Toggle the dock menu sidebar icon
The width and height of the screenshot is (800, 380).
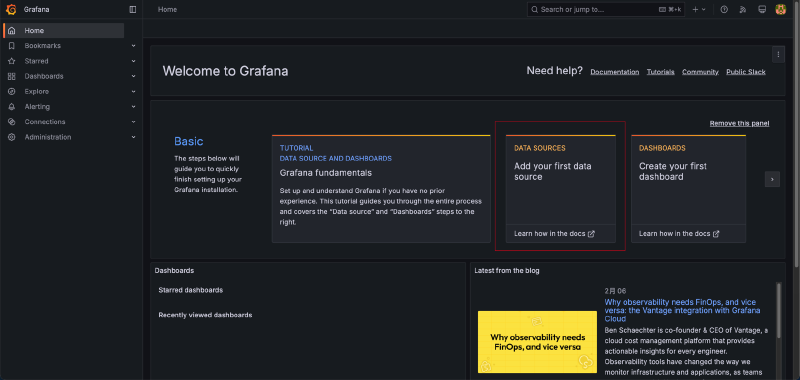coord(133,9)
